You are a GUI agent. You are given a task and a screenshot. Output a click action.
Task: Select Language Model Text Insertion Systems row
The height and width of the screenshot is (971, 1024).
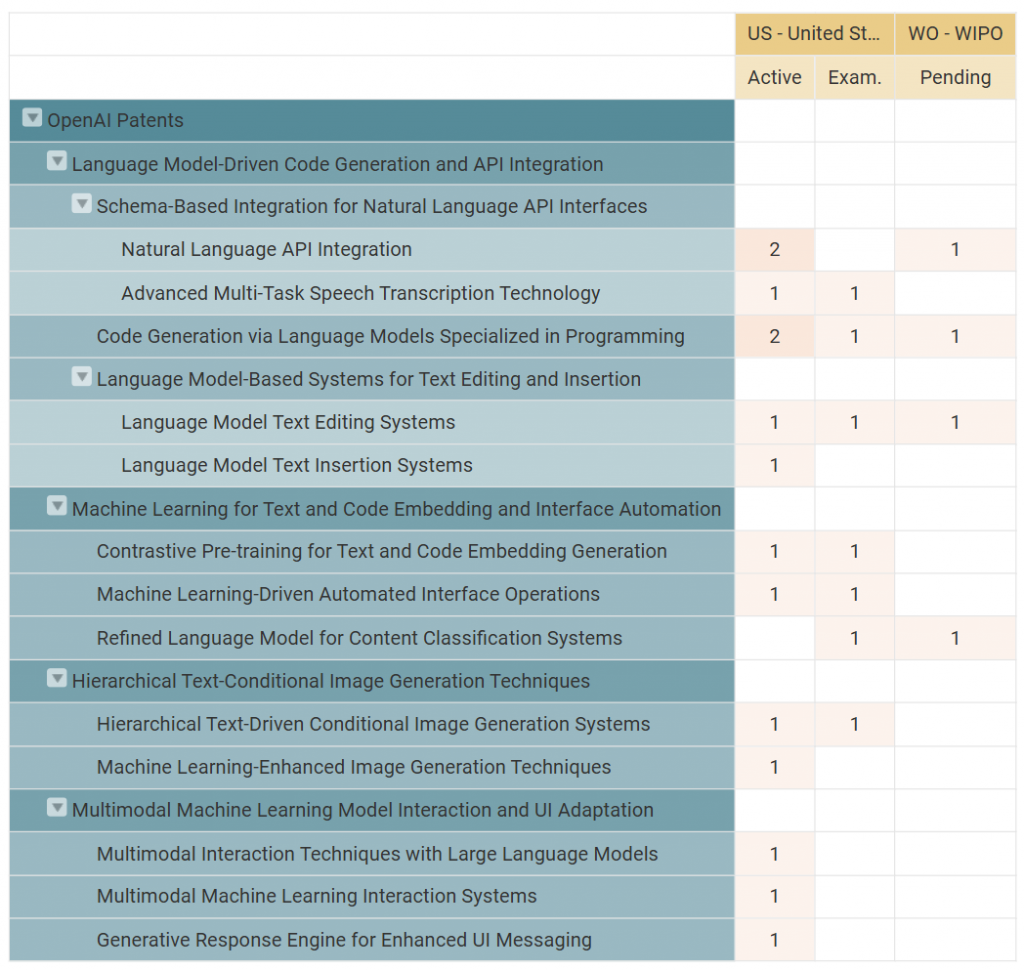point(372,466)
